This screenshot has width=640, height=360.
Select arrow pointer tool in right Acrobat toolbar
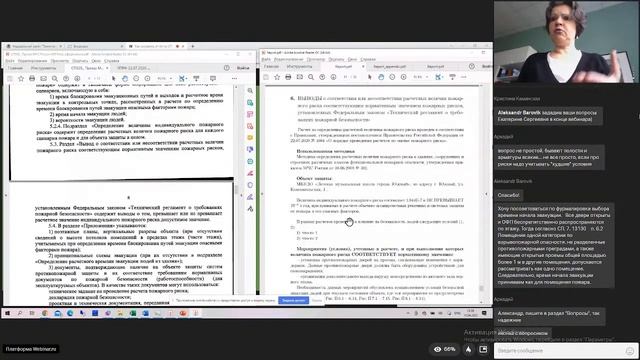tap(370, 77)
